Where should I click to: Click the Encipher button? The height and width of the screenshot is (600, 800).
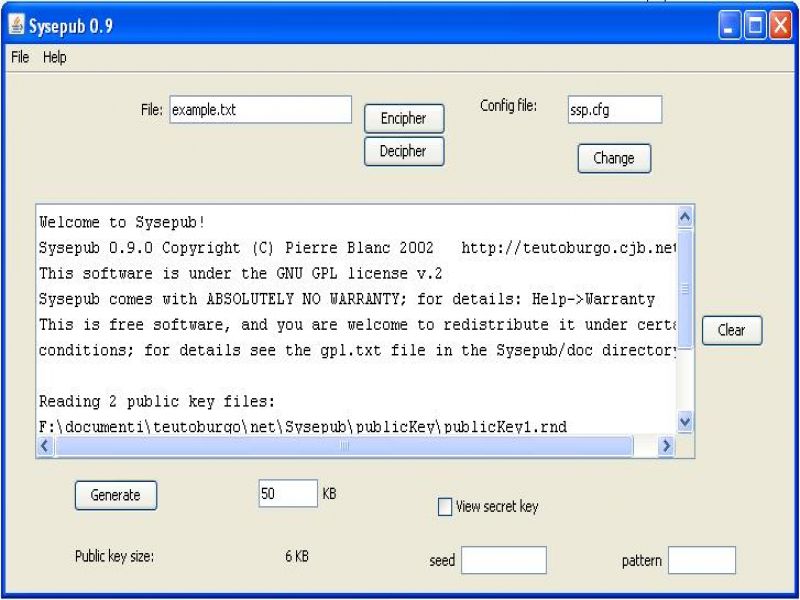(404, 118)
